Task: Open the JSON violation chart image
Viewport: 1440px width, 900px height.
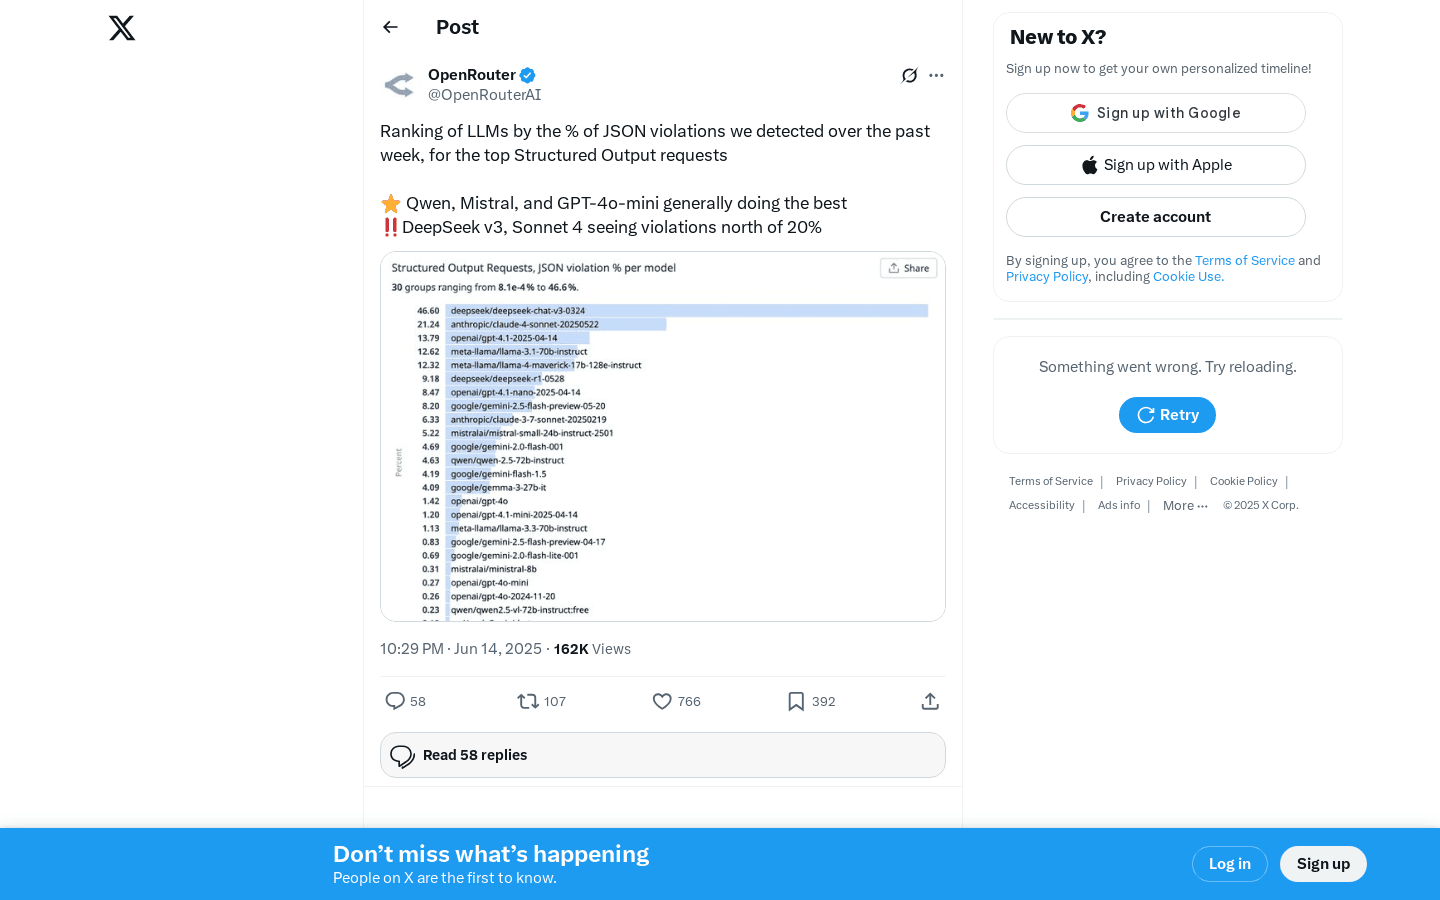Action: tap(662, 450)
